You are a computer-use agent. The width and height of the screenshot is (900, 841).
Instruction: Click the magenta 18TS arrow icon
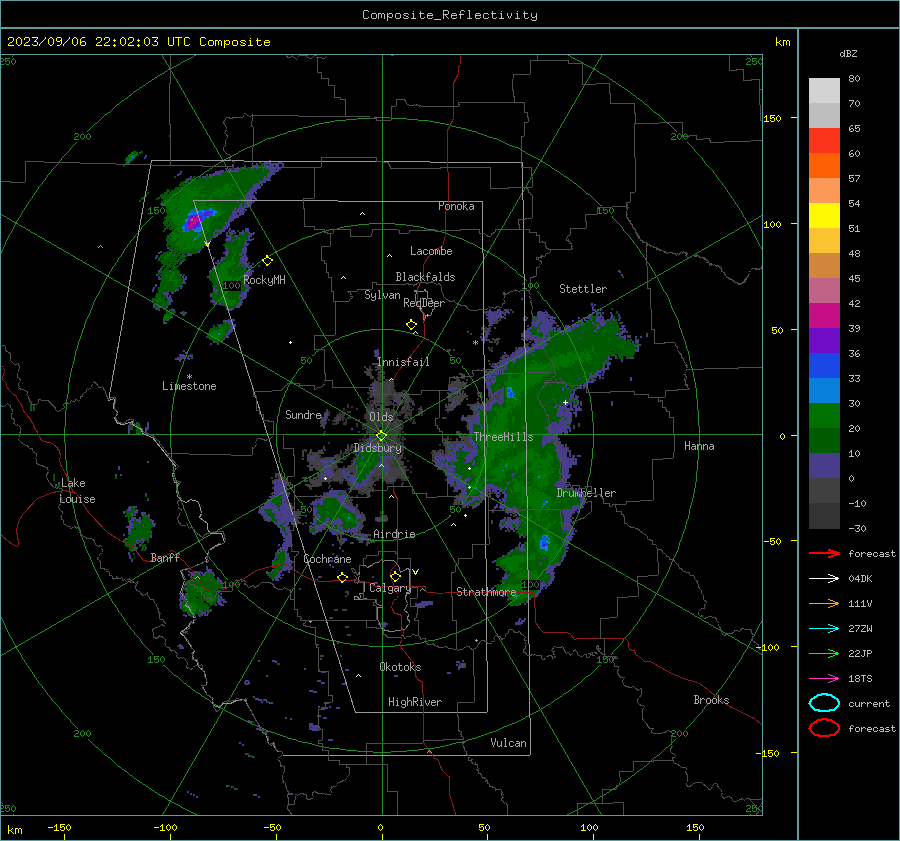(x=824, y=679)
